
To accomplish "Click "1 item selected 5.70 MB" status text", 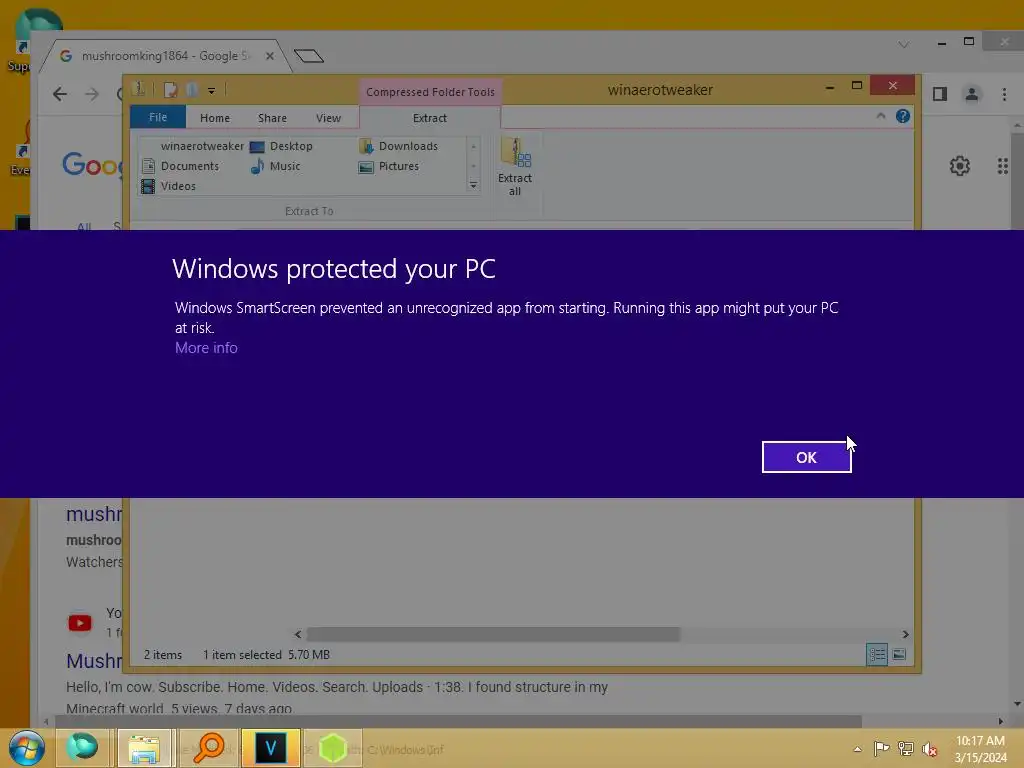I will (x=266, y=654).
